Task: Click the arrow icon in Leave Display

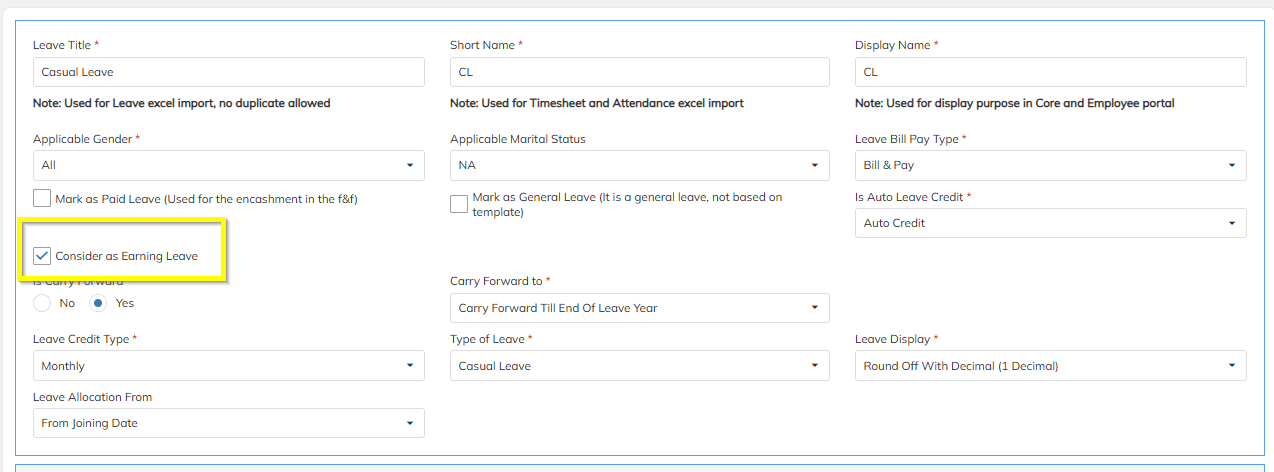Action: 1232,366
